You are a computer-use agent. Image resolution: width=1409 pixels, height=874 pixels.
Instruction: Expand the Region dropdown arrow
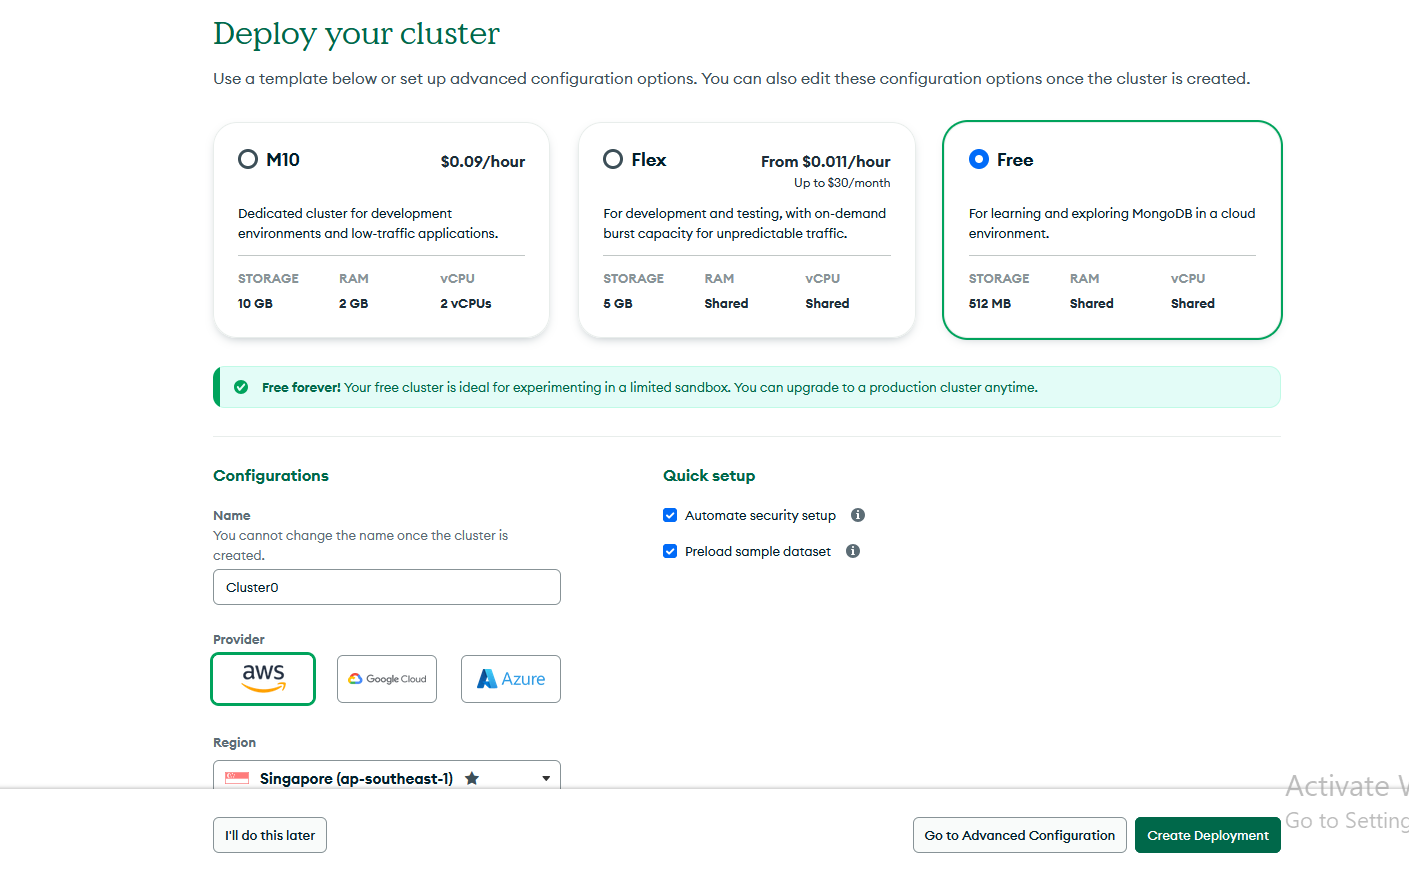click(x=546, y=778)
